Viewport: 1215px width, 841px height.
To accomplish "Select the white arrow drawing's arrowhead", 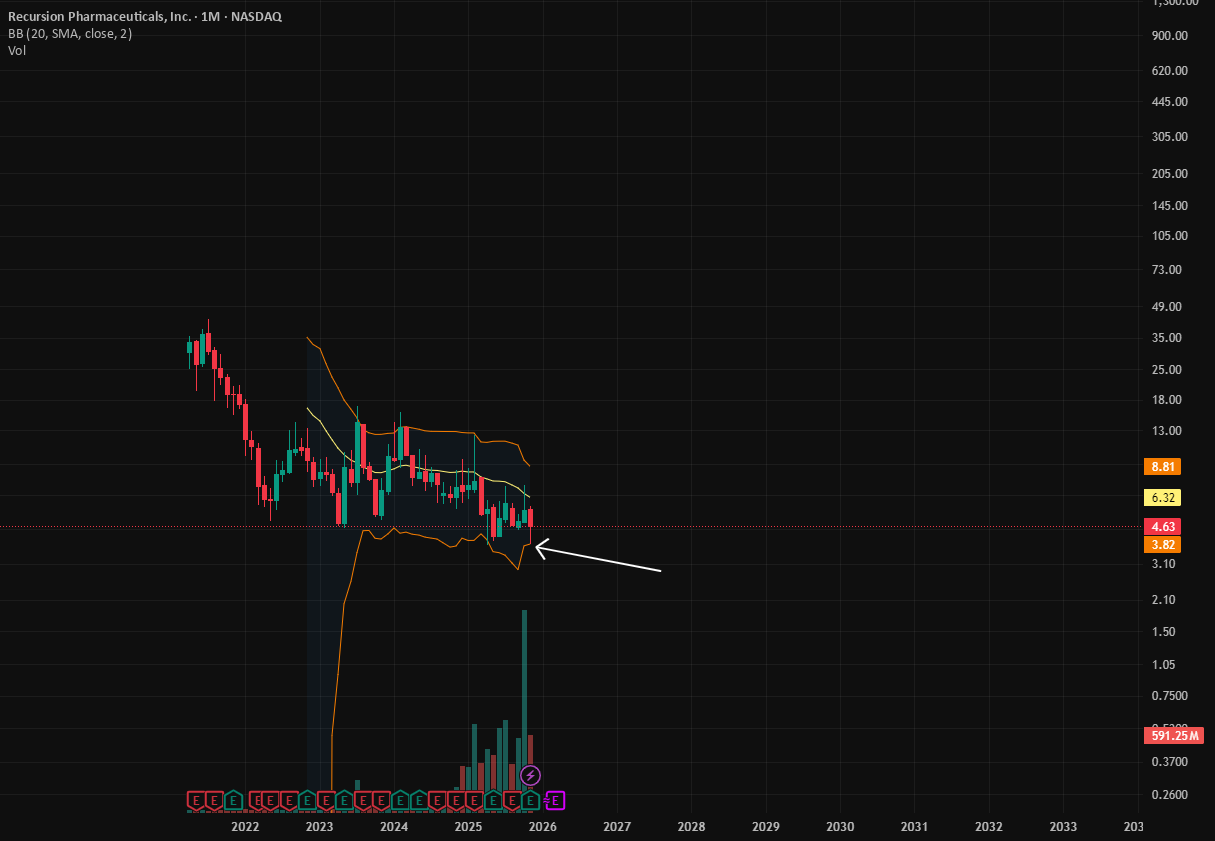I will click(x=540, y=548).
